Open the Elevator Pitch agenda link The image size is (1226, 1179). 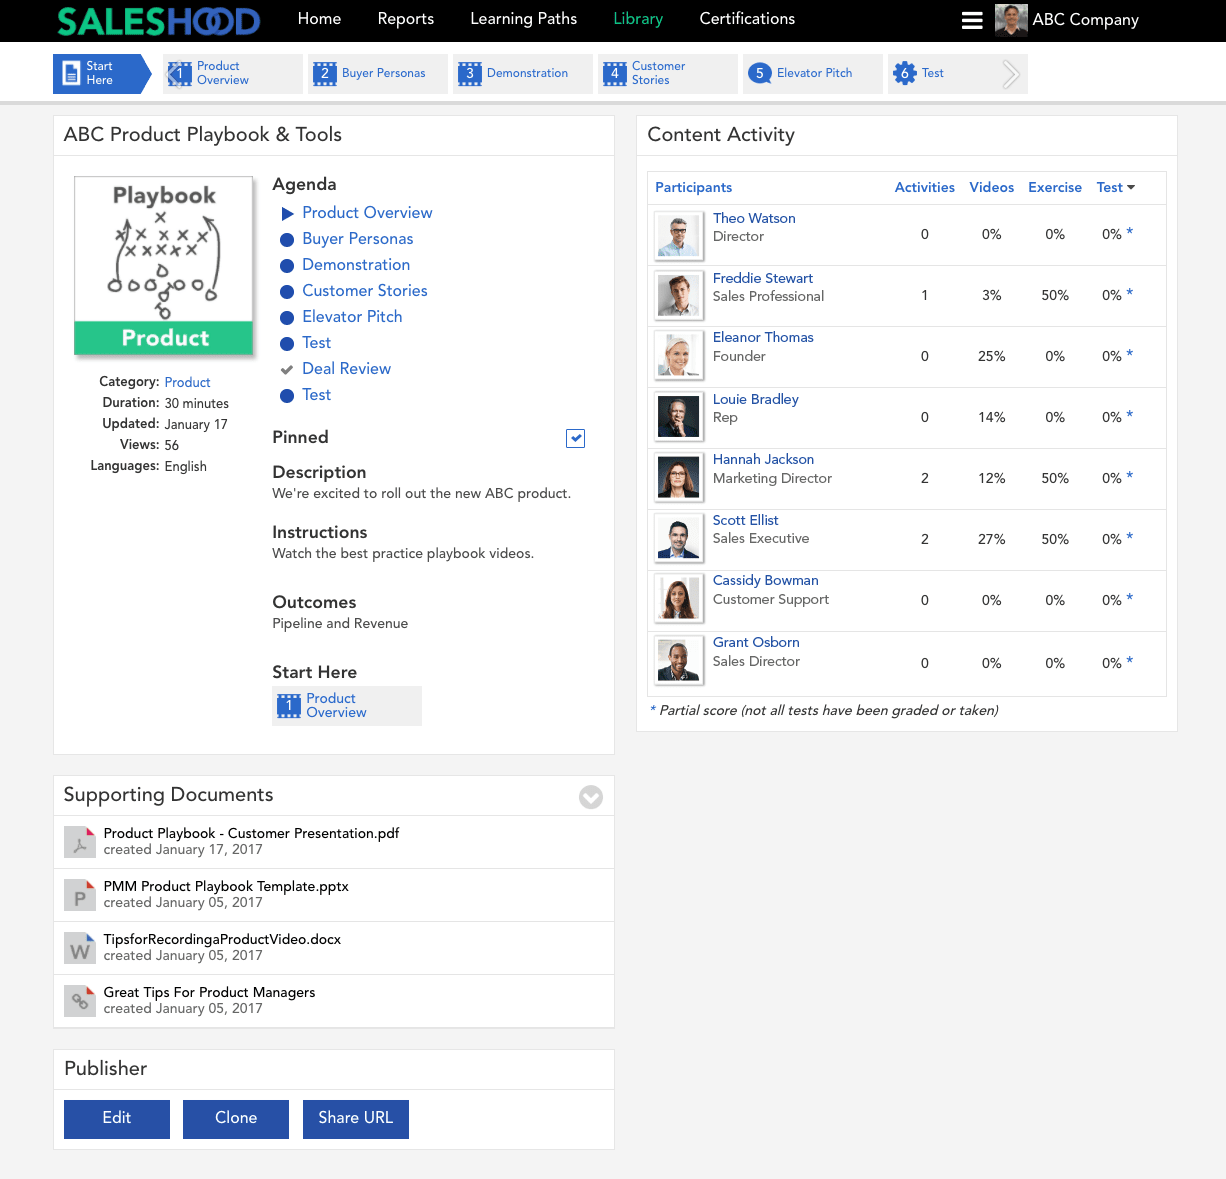(352, 317)
